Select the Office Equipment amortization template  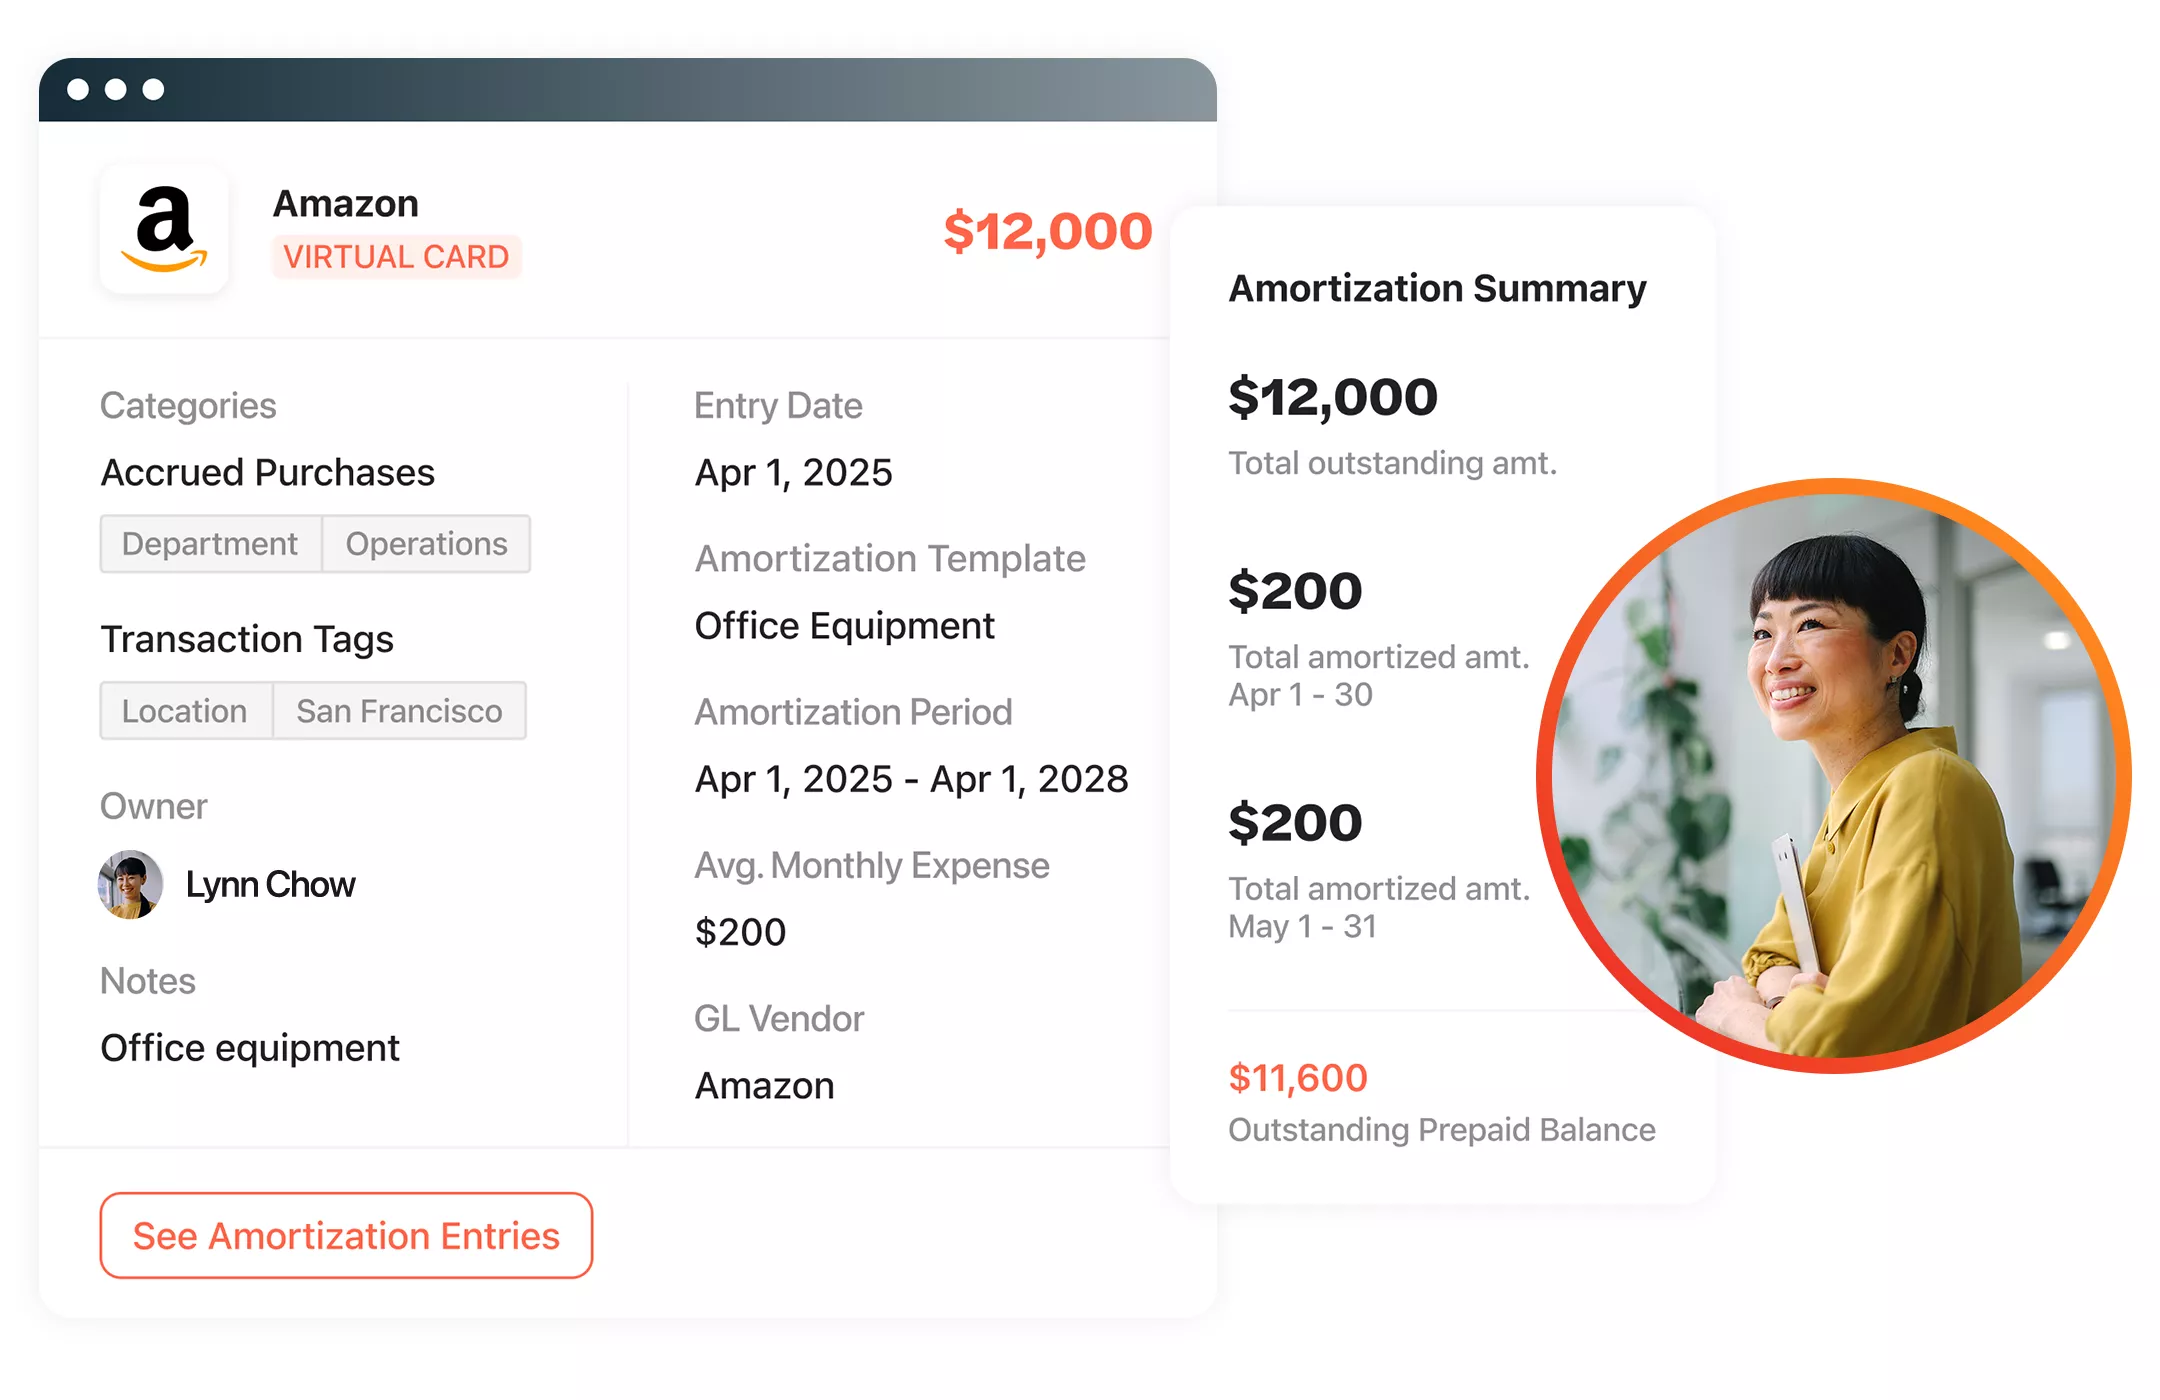844,626
